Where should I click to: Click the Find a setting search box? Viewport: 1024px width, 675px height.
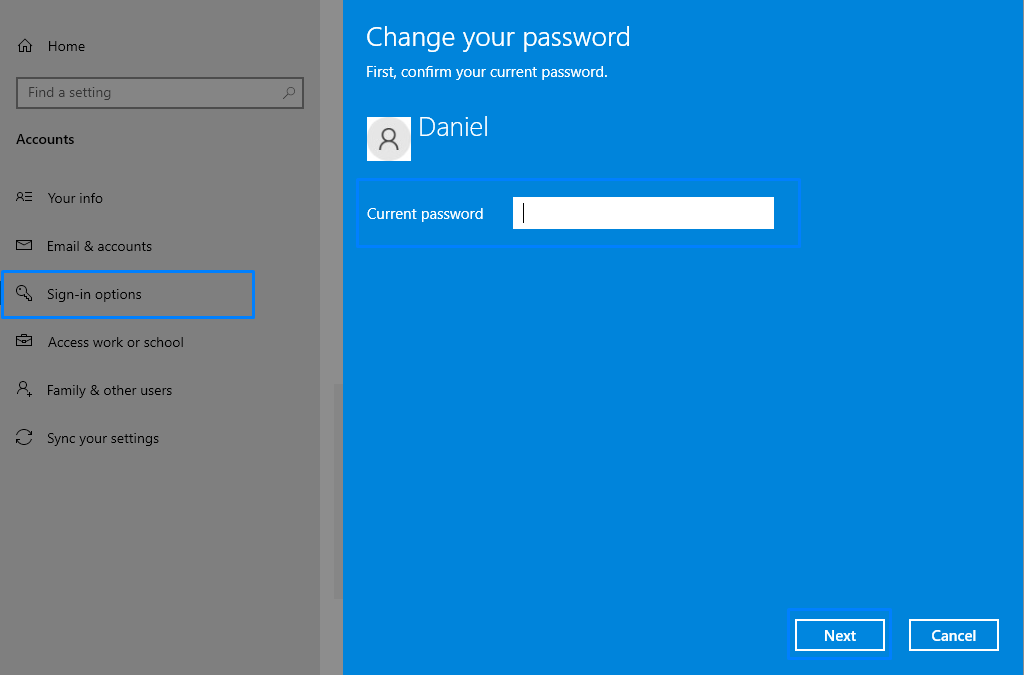point(150,93)
